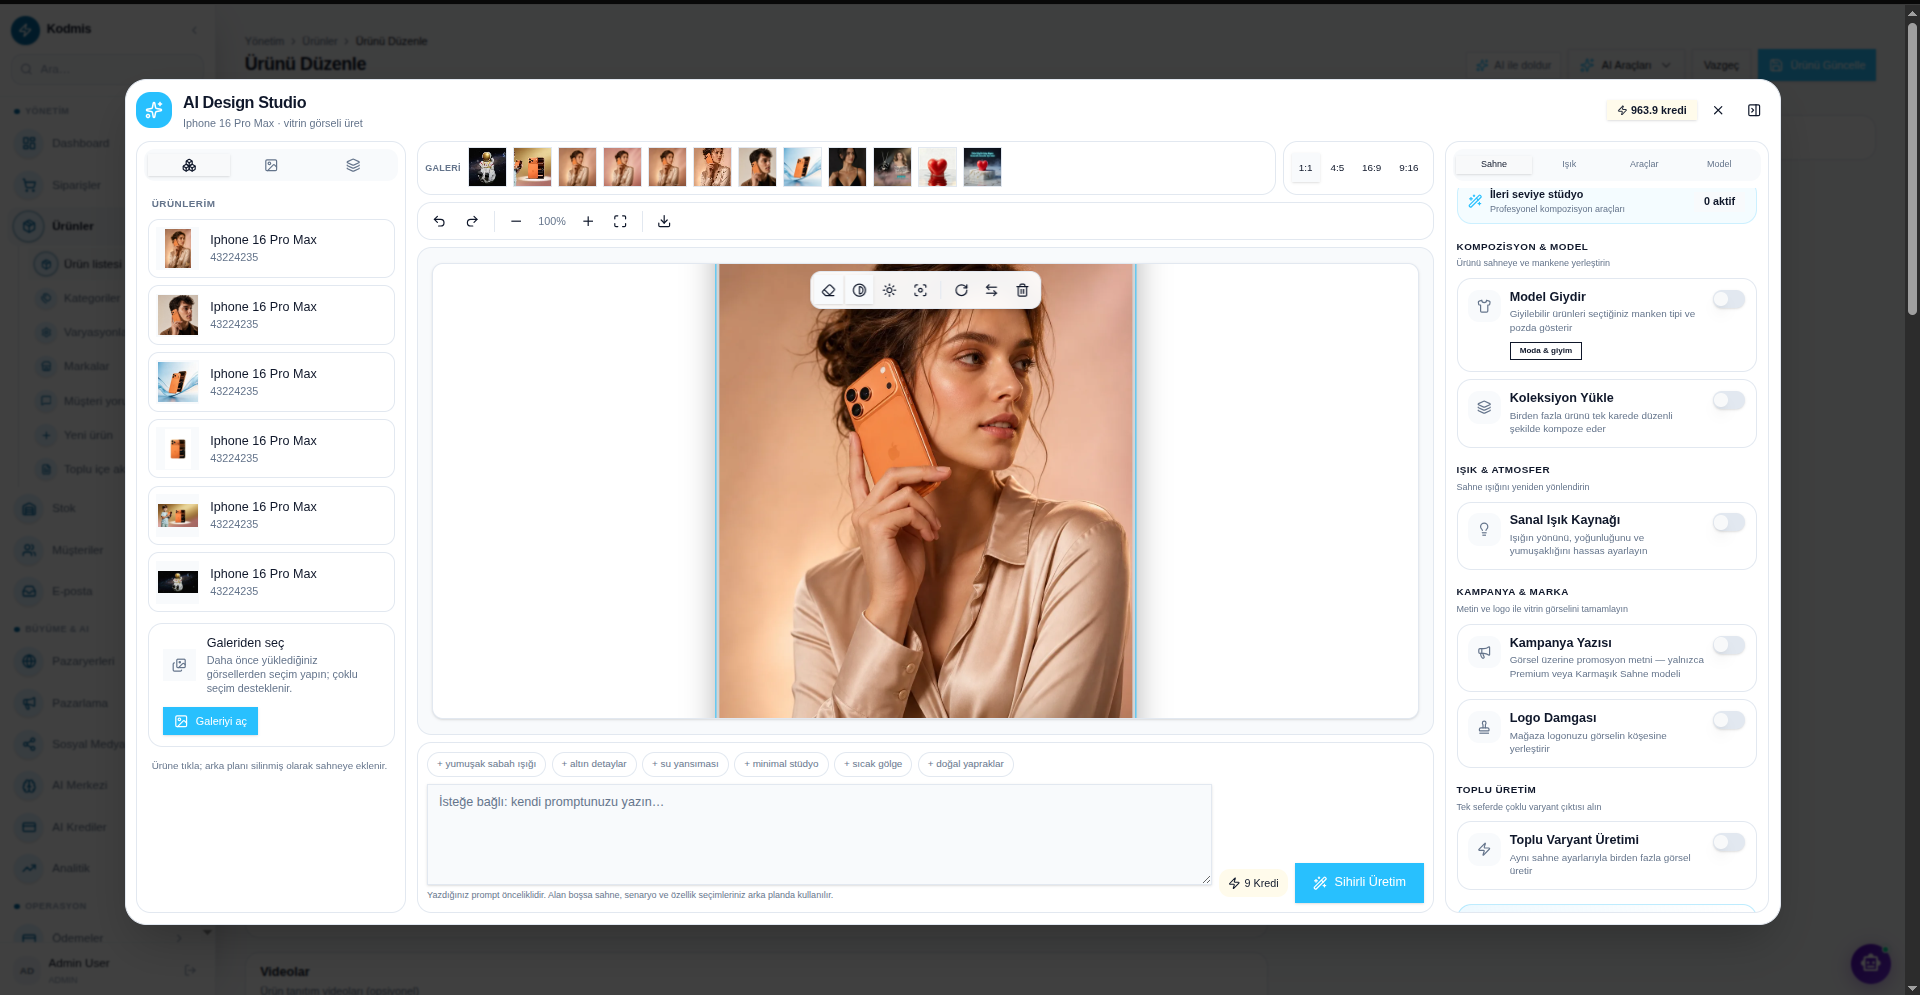Screen dimensions: 1920x995
Task: Start generation with Sihirli Üretim button
Action: click(1359, 883)
